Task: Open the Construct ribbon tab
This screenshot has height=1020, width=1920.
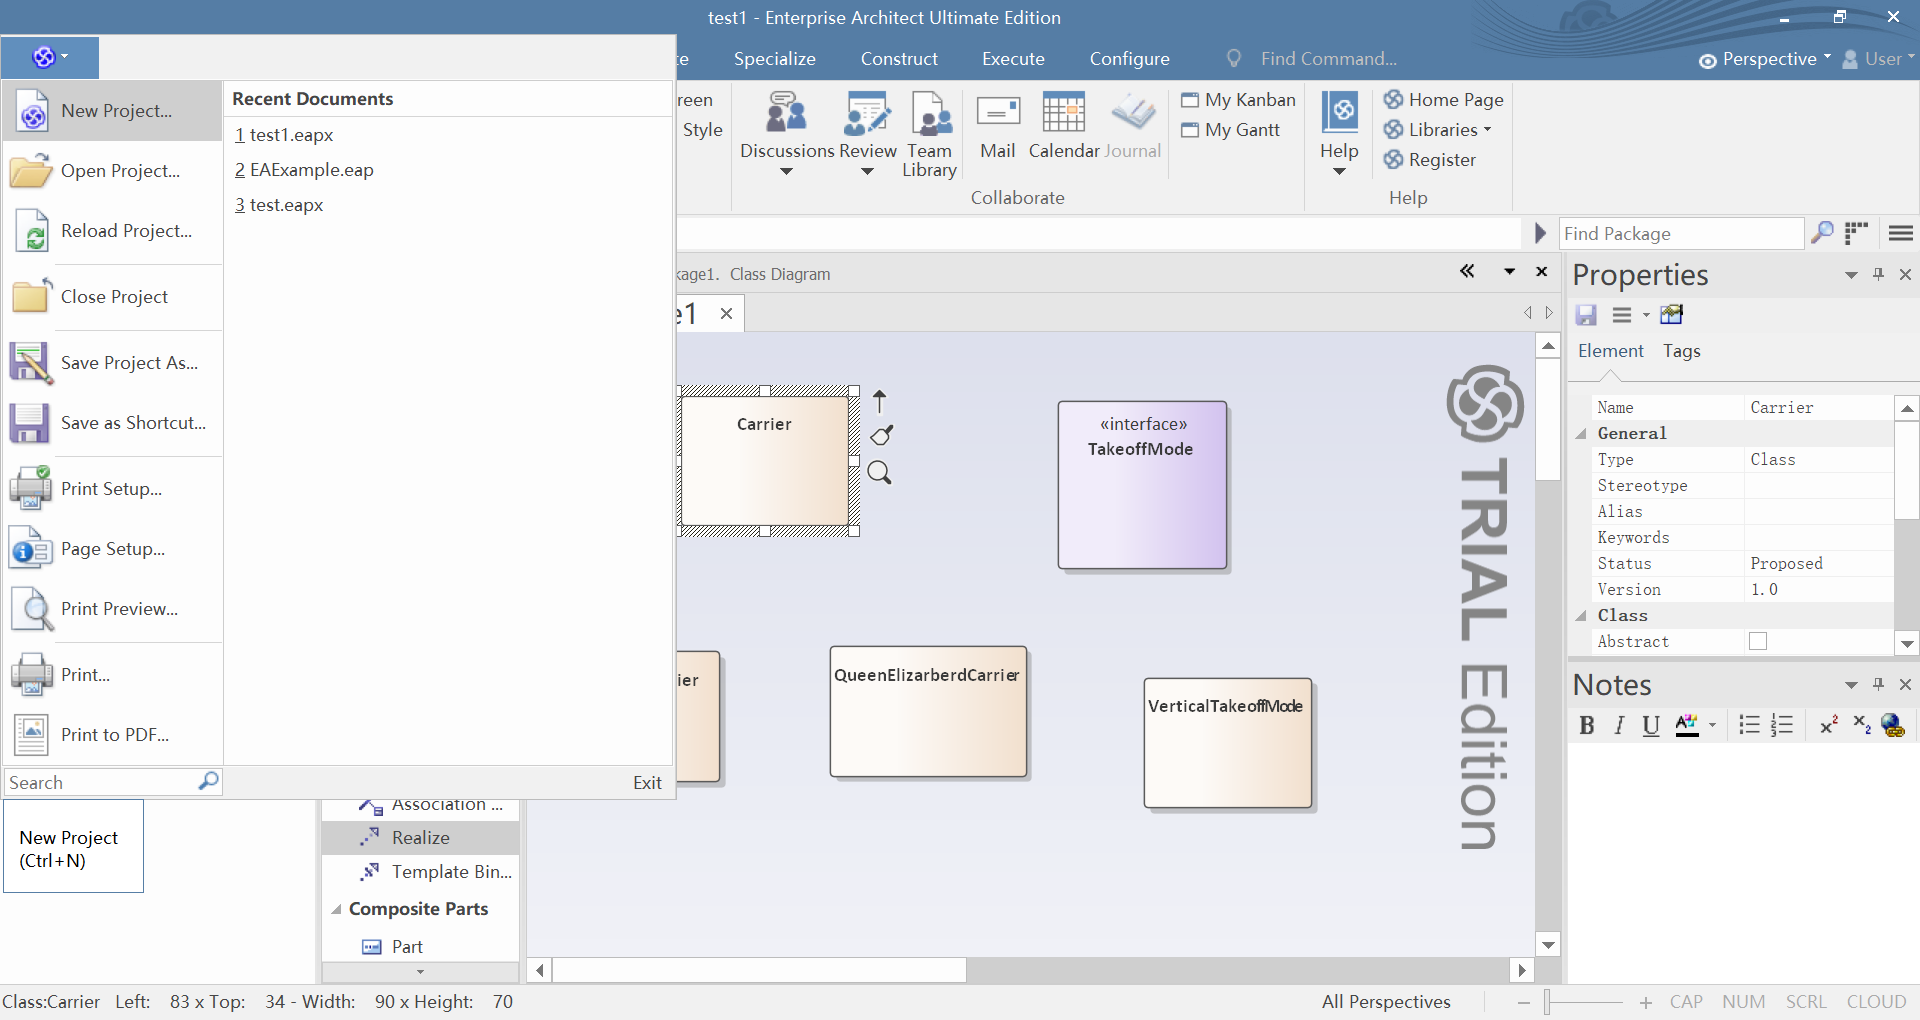Action: pos(899,59)
